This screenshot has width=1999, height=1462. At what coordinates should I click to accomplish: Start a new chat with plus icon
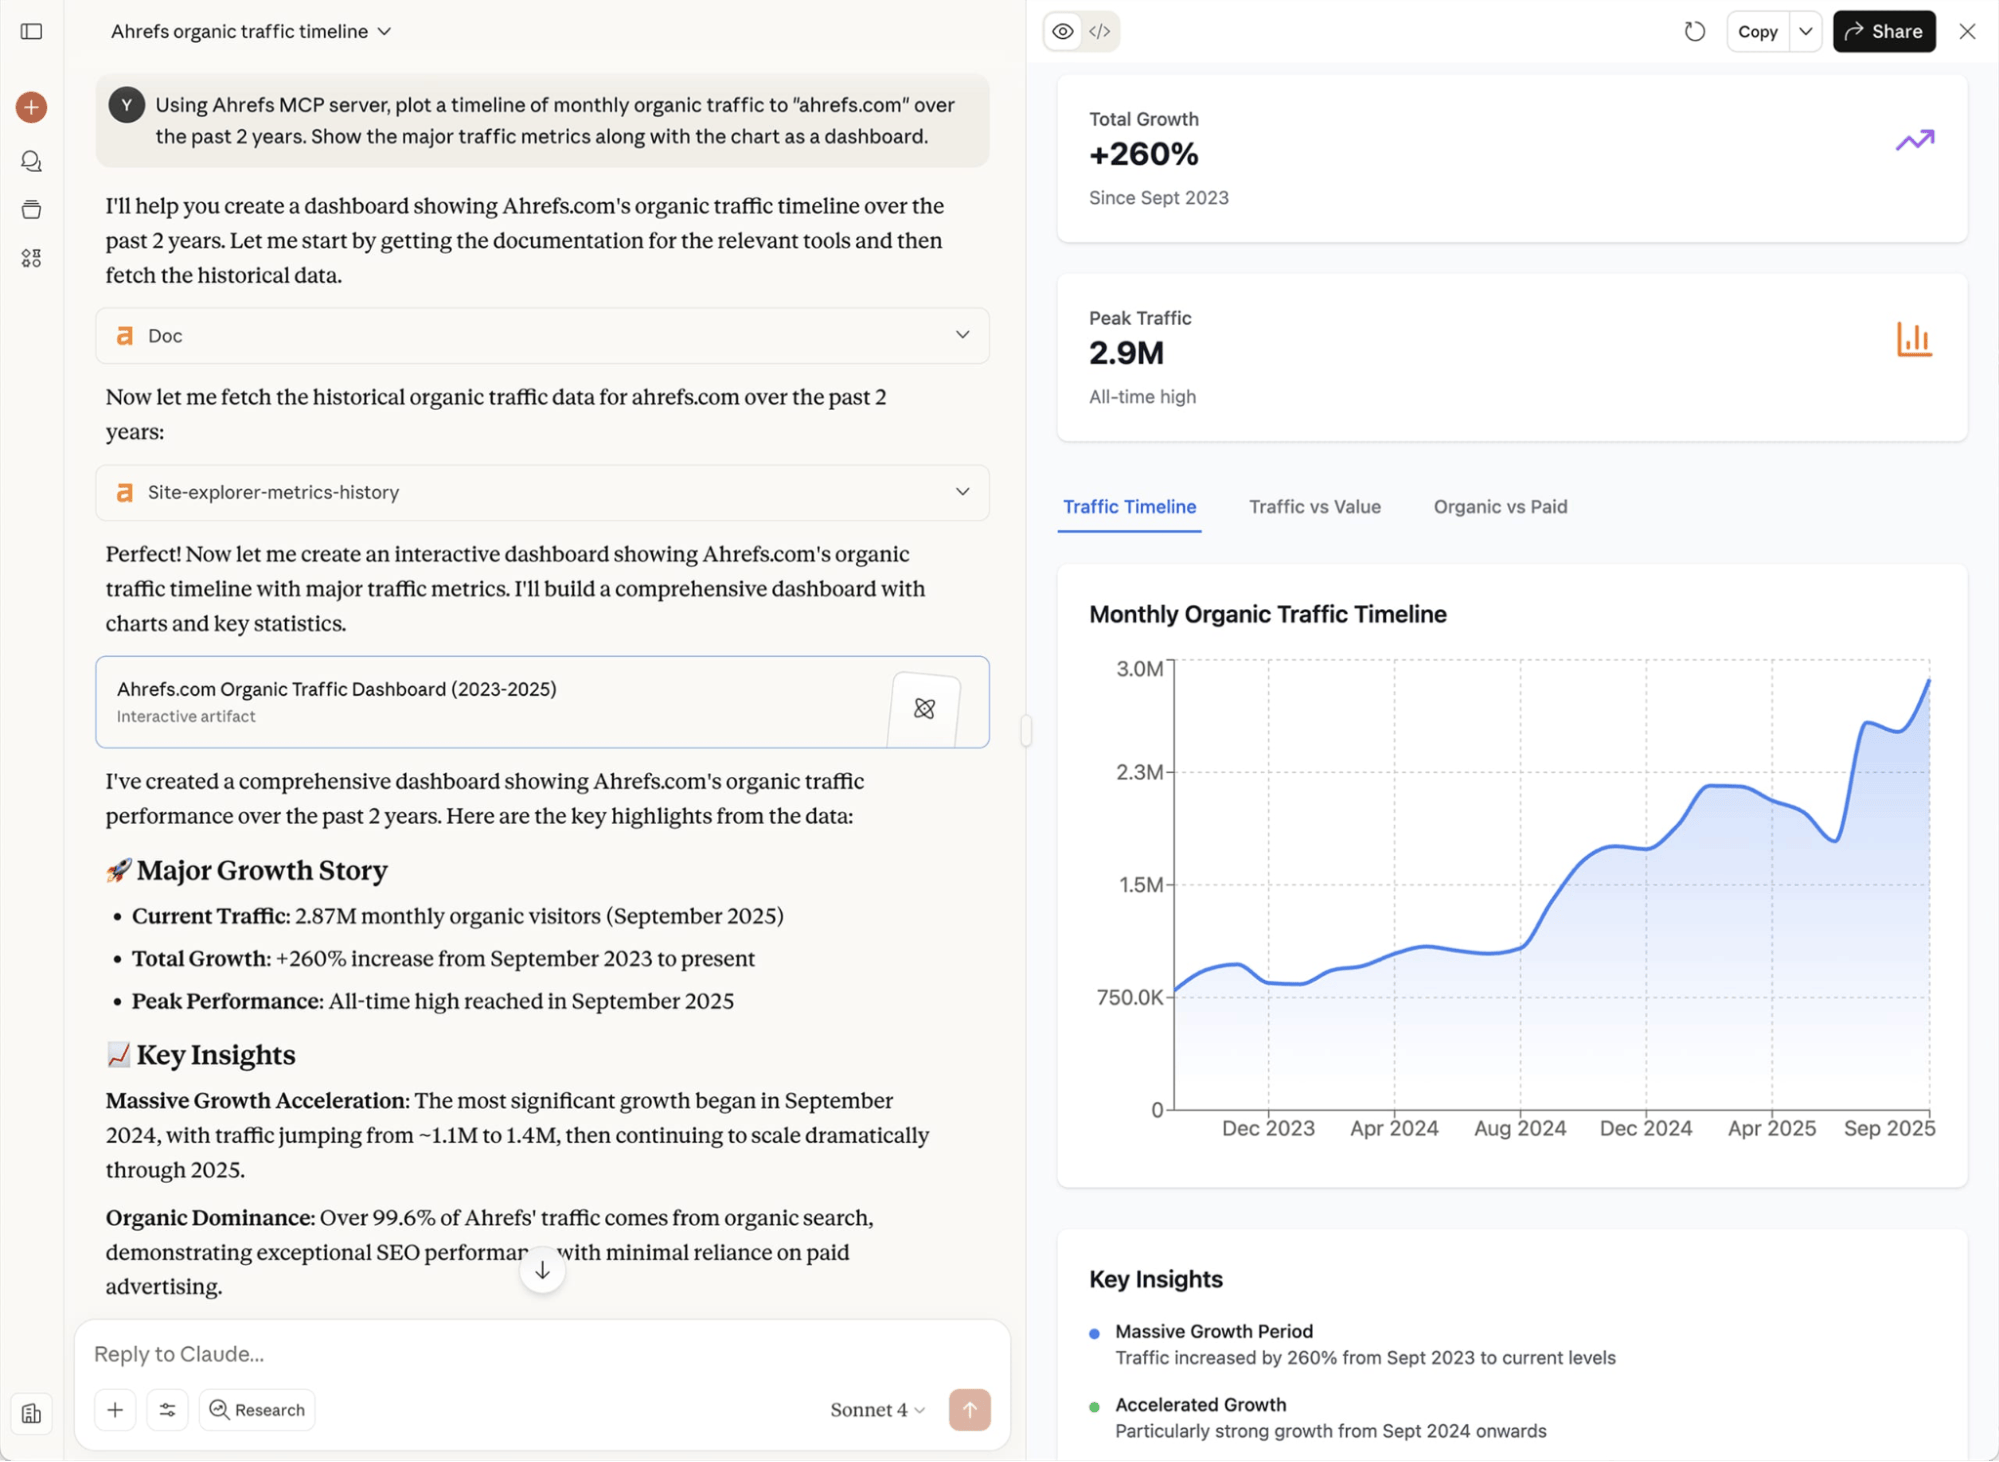coord(31,107)
